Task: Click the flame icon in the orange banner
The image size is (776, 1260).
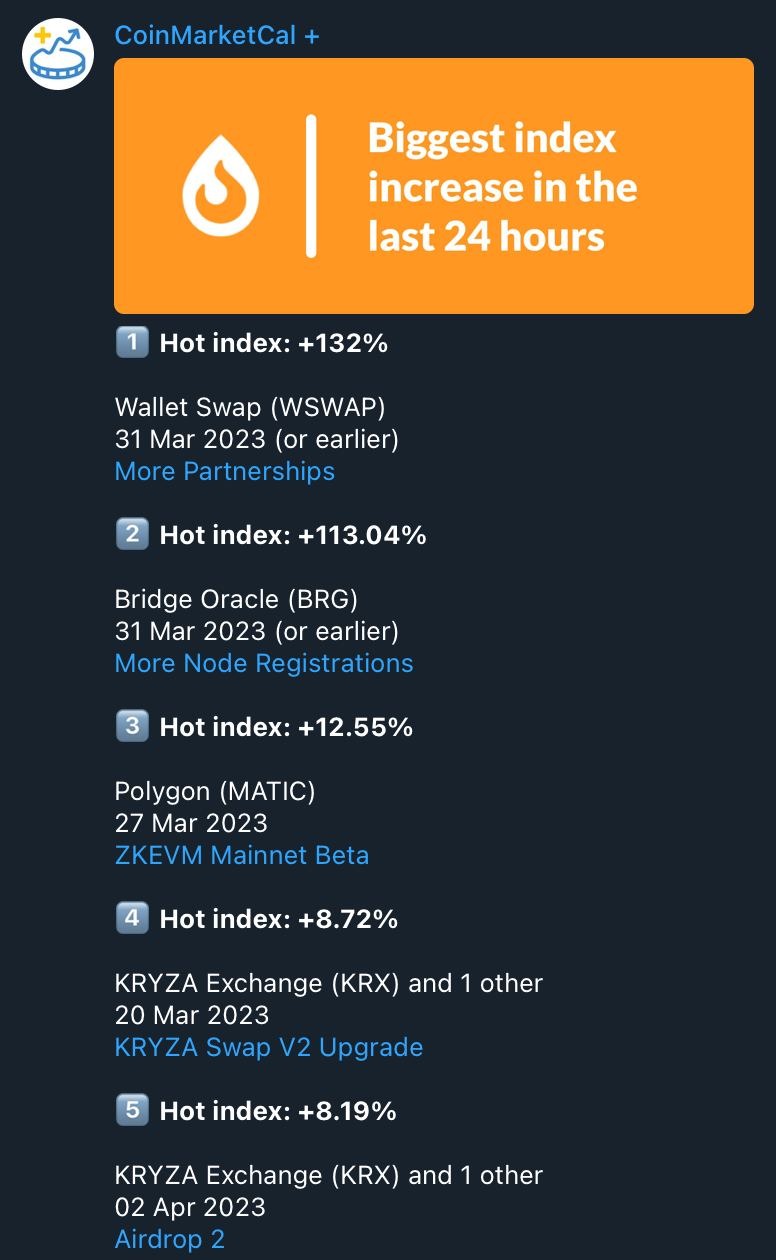Action: (x=220, y=186)
